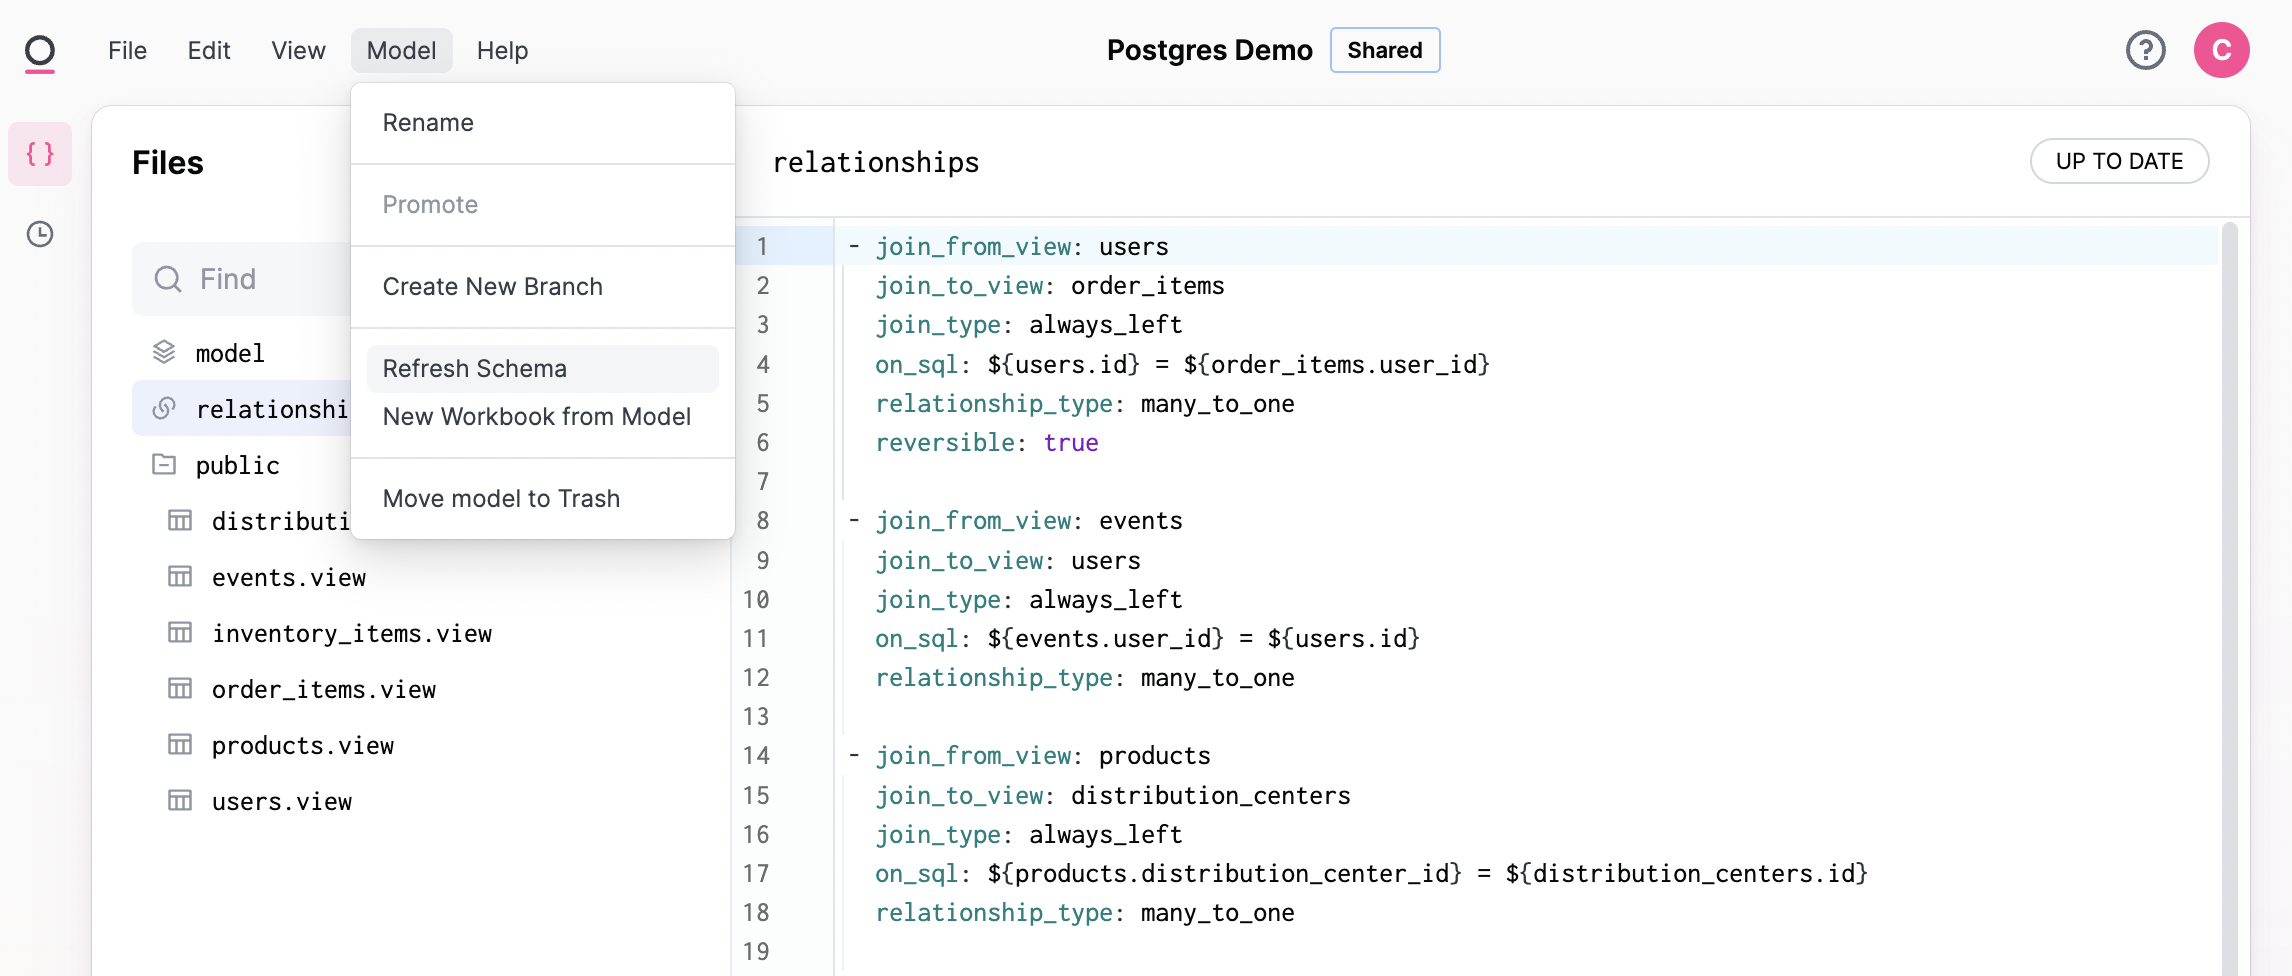Click the Omni logo home icon

(40, 51)
